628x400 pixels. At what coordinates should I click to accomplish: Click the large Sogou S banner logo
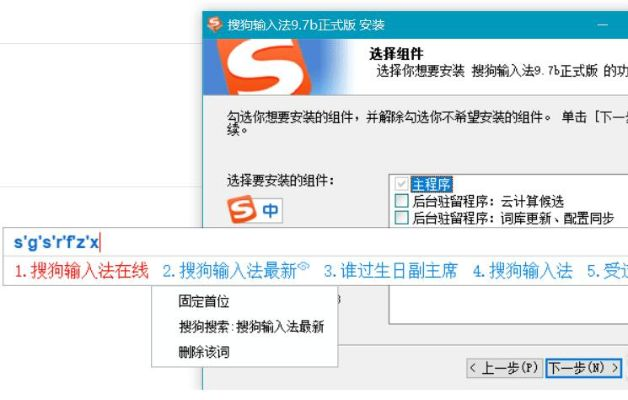[265, 67]
